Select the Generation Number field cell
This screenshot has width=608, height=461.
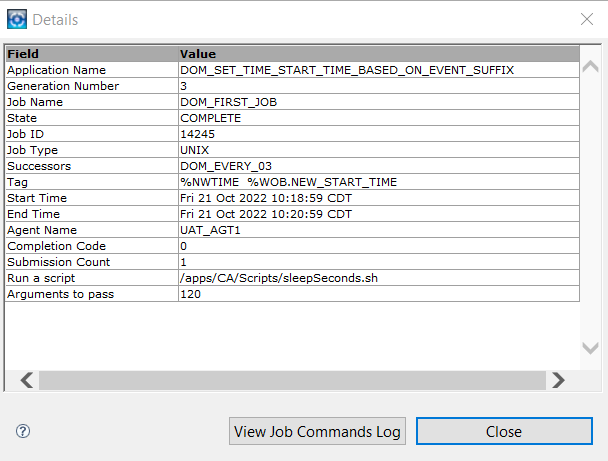pos(92,86)
